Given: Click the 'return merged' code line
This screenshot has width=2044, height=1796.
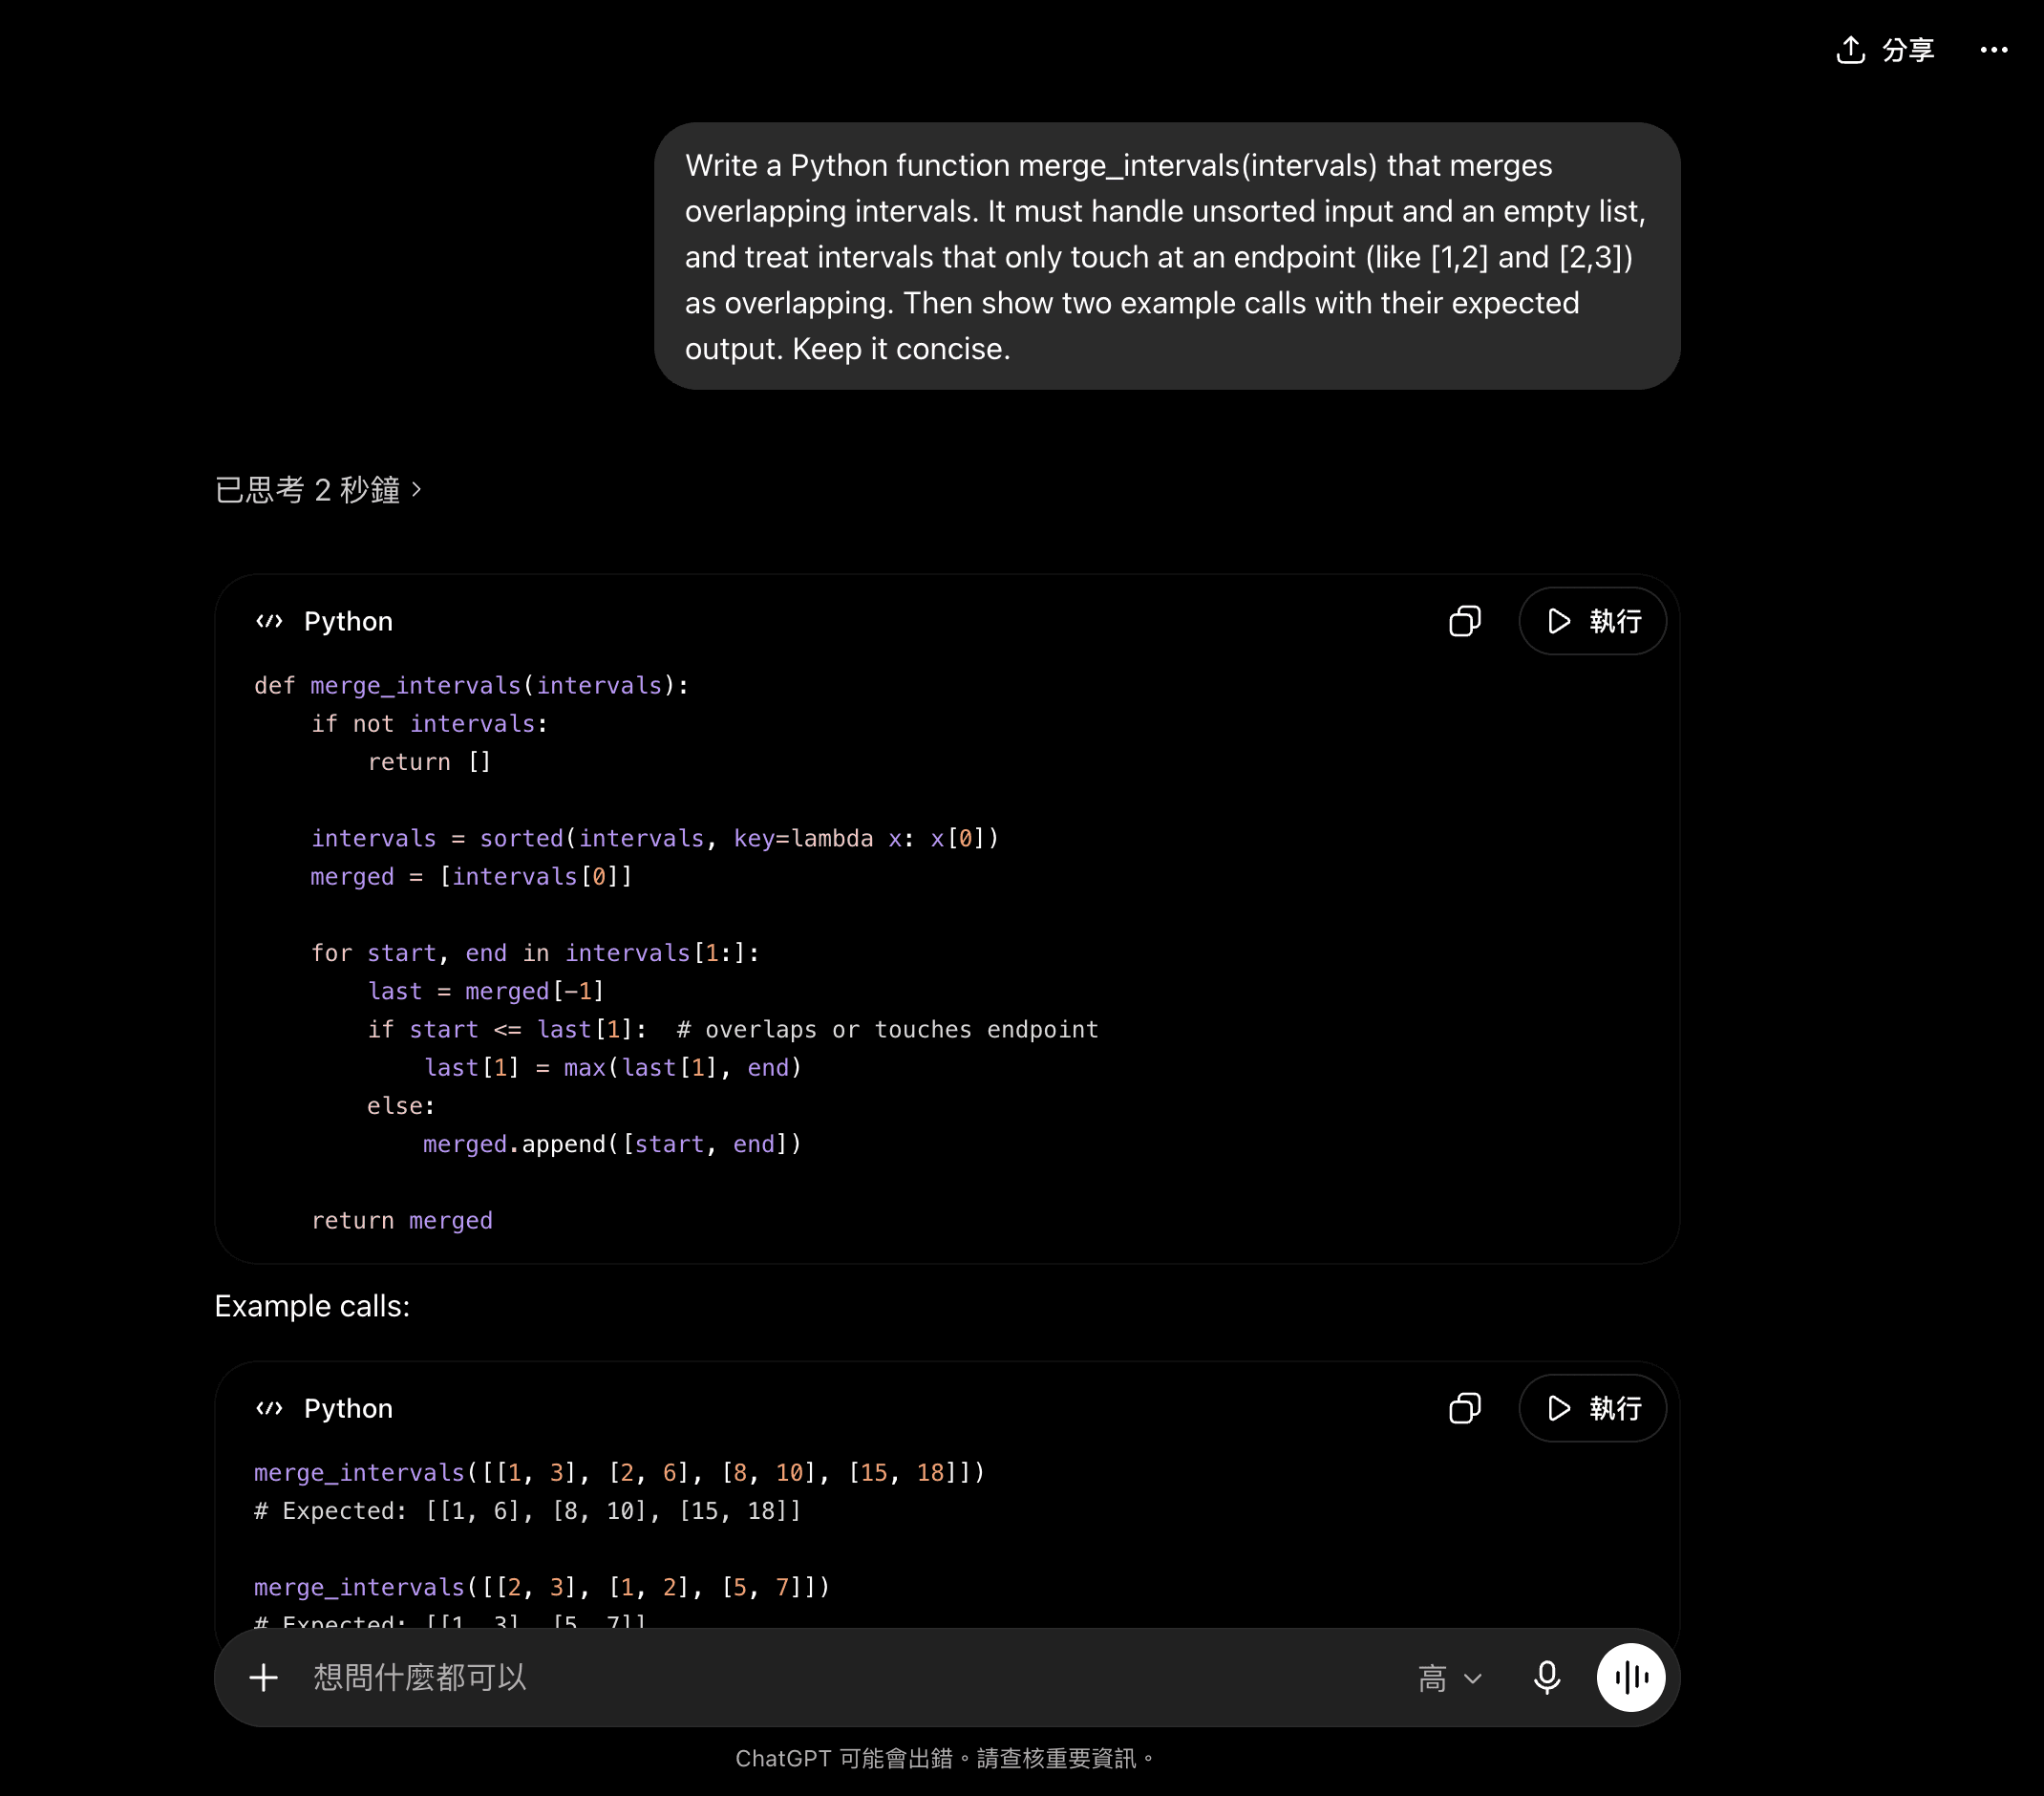Looking at the screenshot, I should pyautogui.click(x=401, y=1220).
